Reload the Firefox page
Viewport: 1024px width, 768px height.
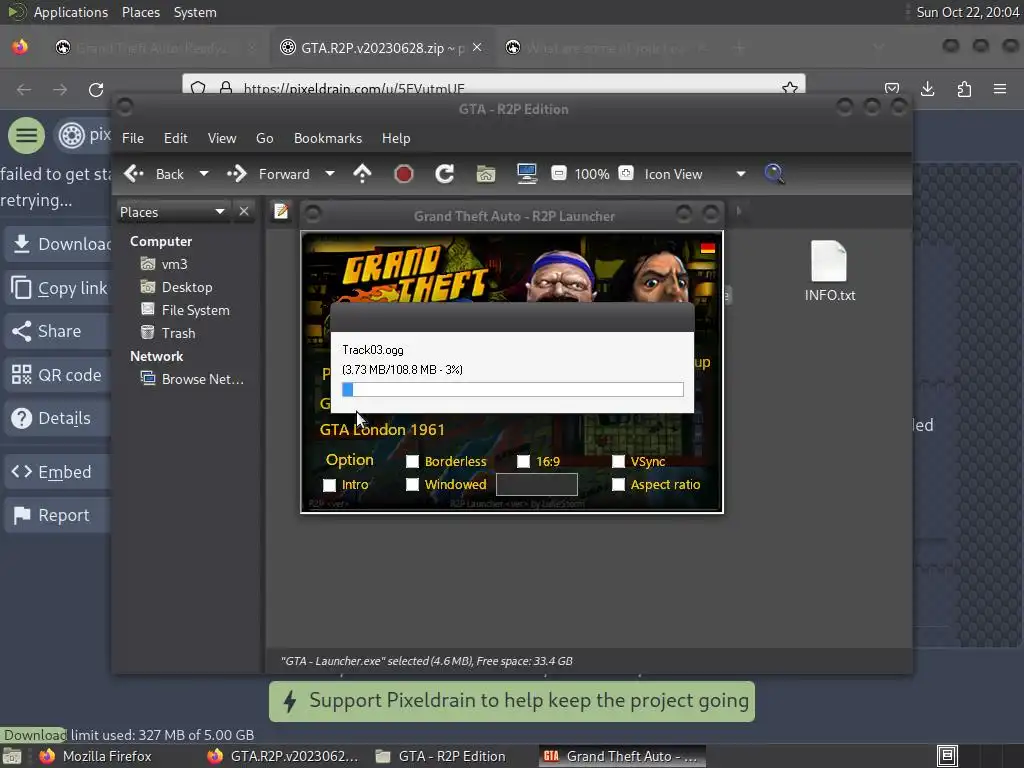point(96,89)
